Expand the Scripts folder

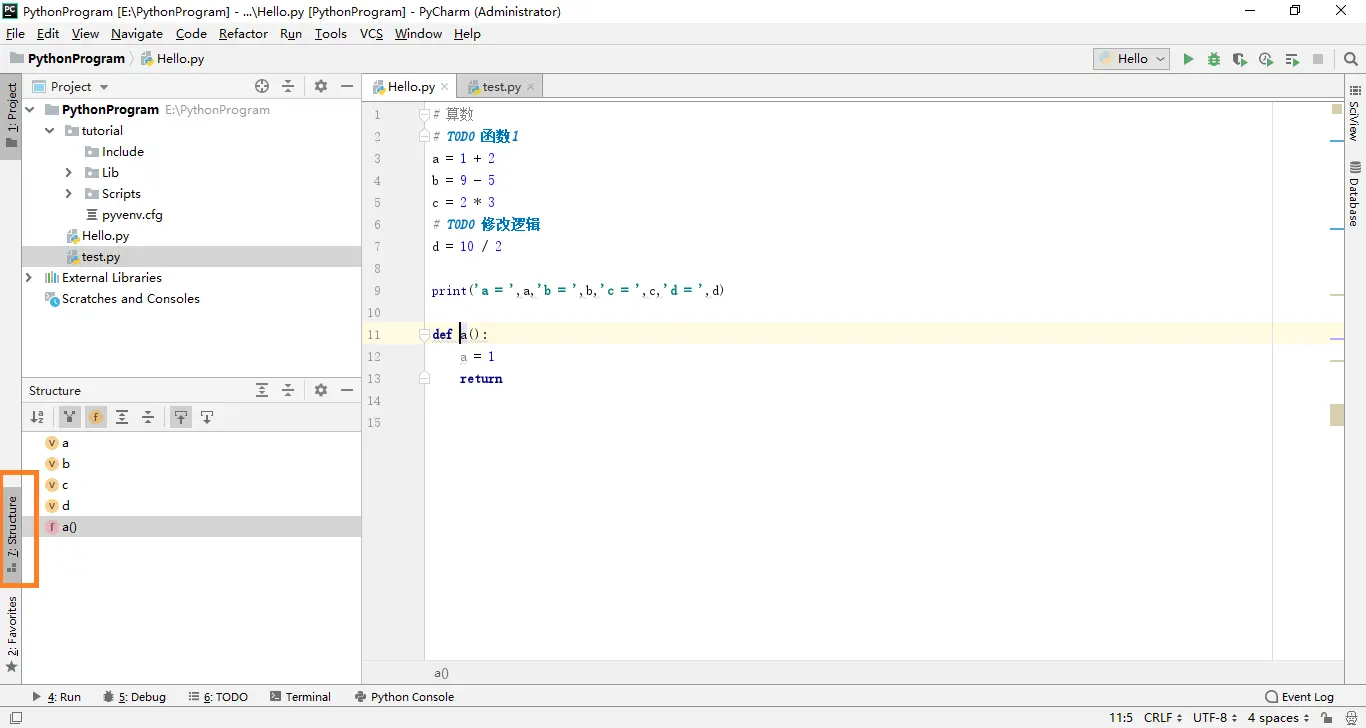(69, 194)
